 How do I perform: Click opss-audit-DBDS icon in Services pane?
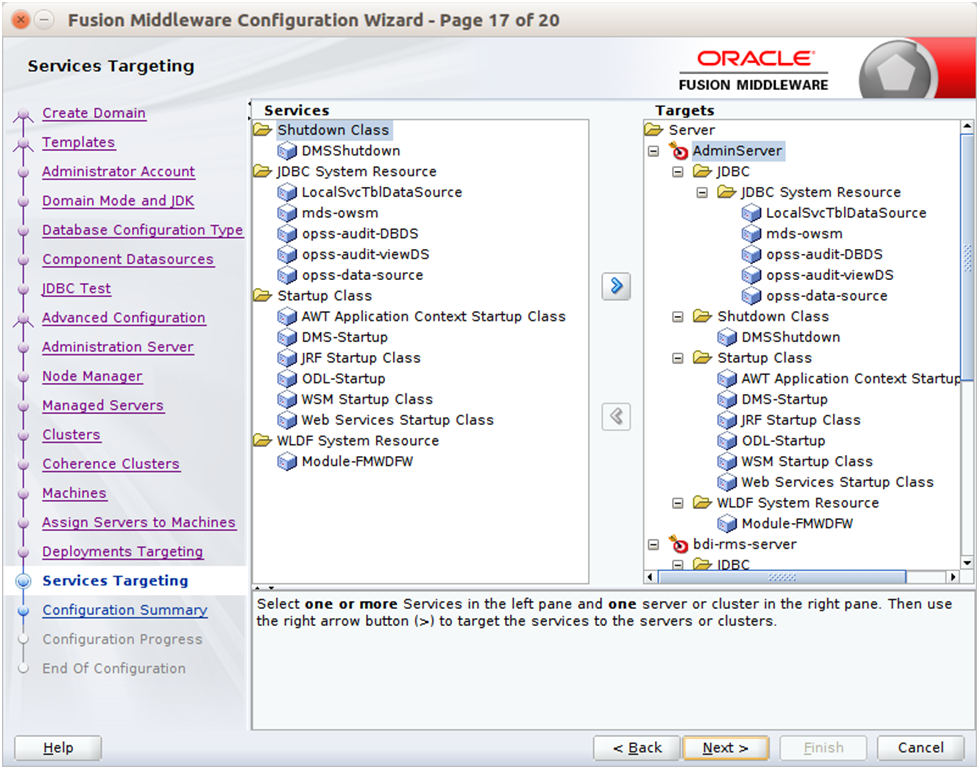tap(287, 234)
